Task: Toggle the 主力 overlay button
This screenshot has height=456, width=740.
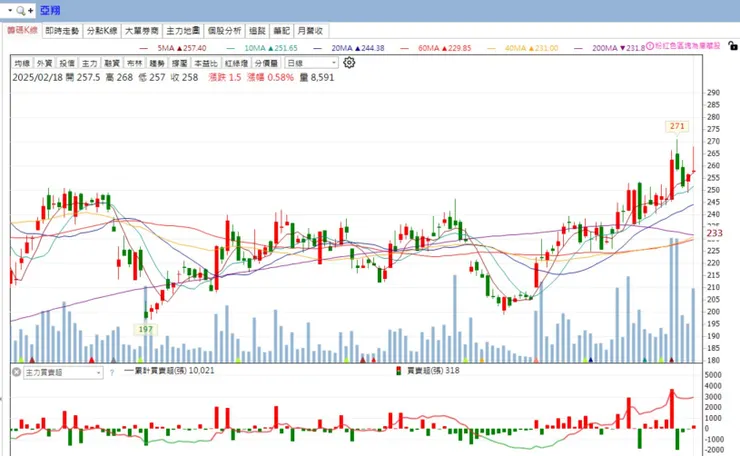Action: click(89, 63)
